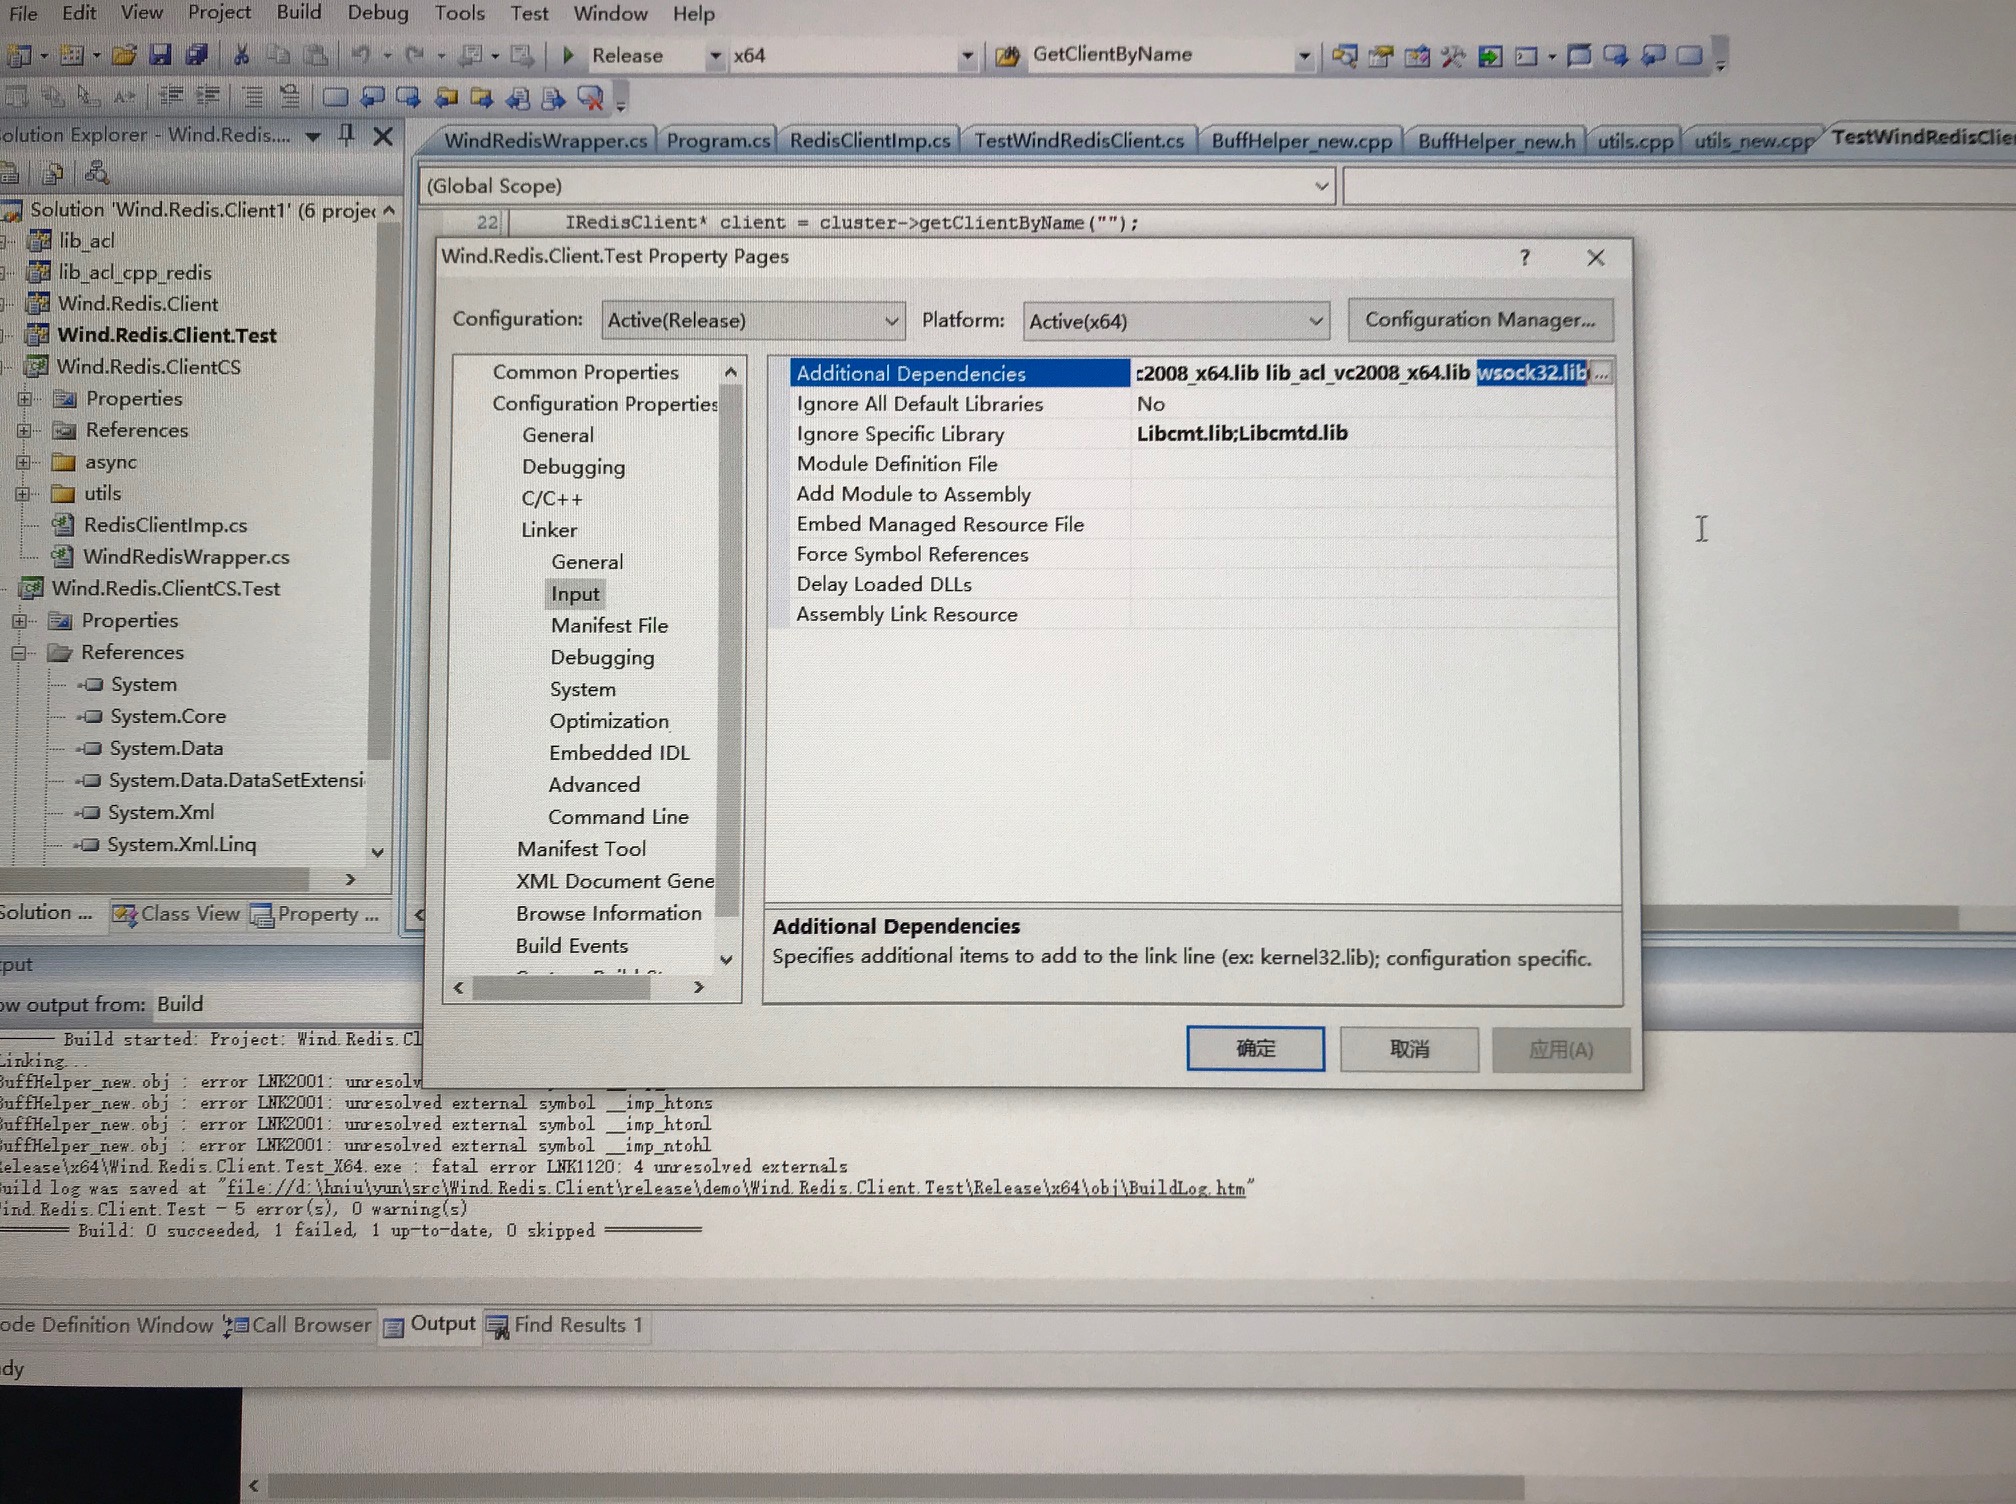Switch to the Program.cs tab
Viewport: 2016px width, 1504px height.
coord(718,141)
